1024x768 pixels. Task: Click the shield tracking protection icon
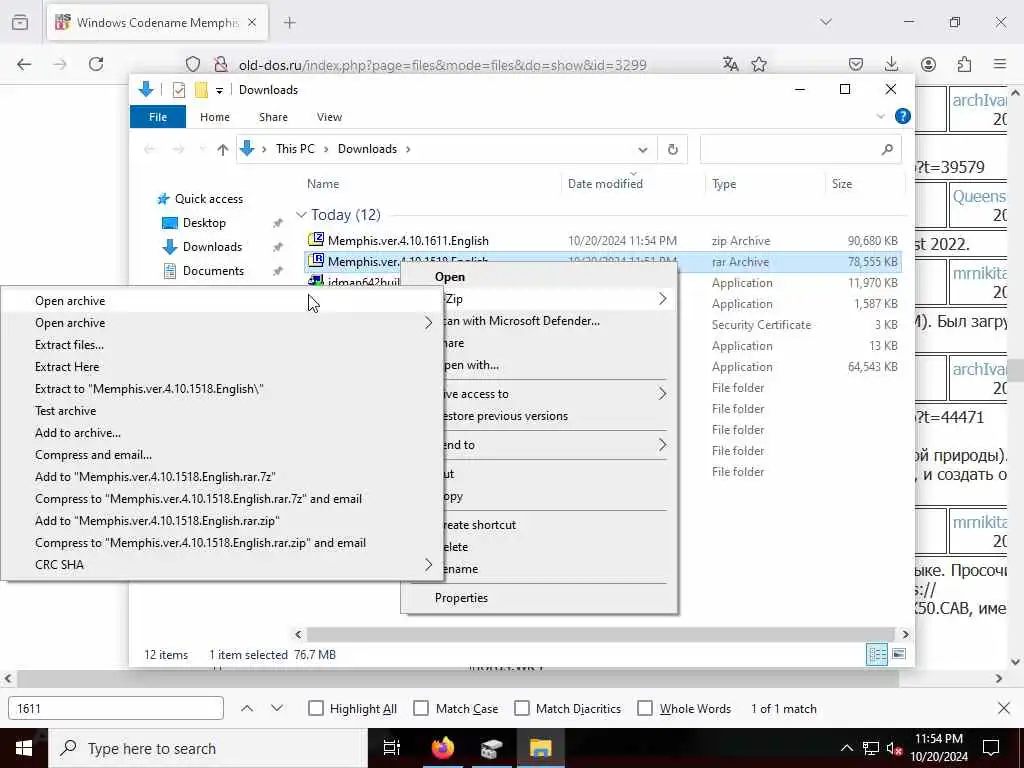193,64
